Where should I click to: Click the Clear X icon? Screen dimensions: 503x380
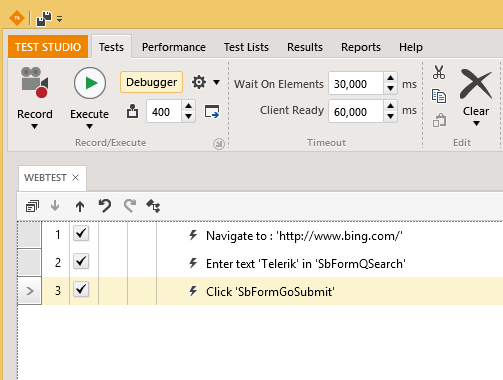coord(476,84)
